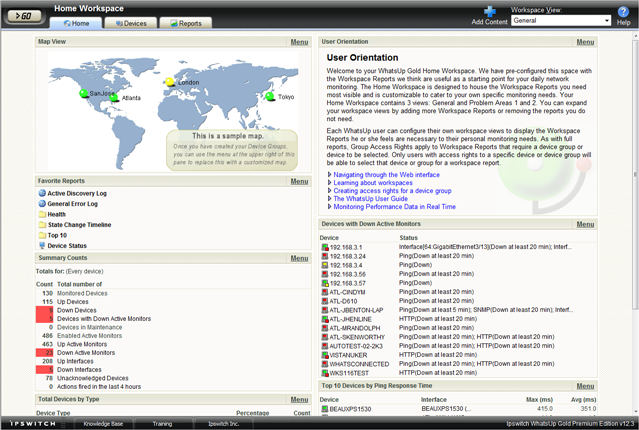Image resolution: width=639 pixels, height=430 pixels.
Task: Open the Summary Counts pane Menu
Action: pos(299,258)
